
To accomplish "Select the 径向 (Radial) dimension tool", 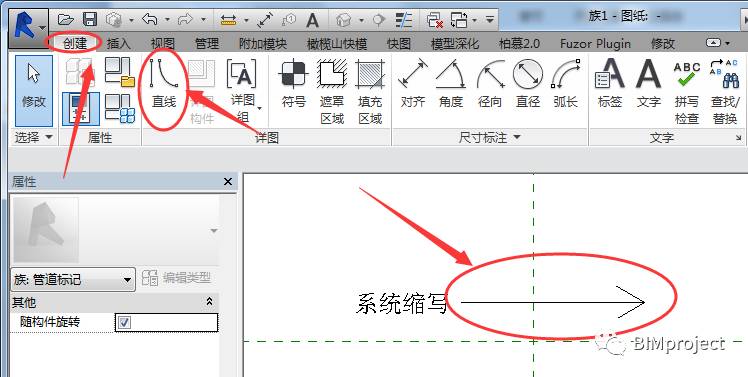I will click(x=490, y=84).
